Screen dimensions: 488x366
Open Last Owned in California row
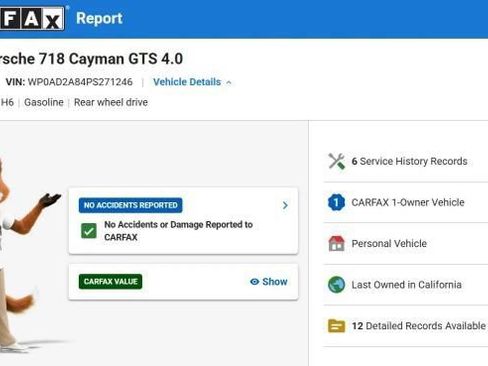[x=406, y=285]
